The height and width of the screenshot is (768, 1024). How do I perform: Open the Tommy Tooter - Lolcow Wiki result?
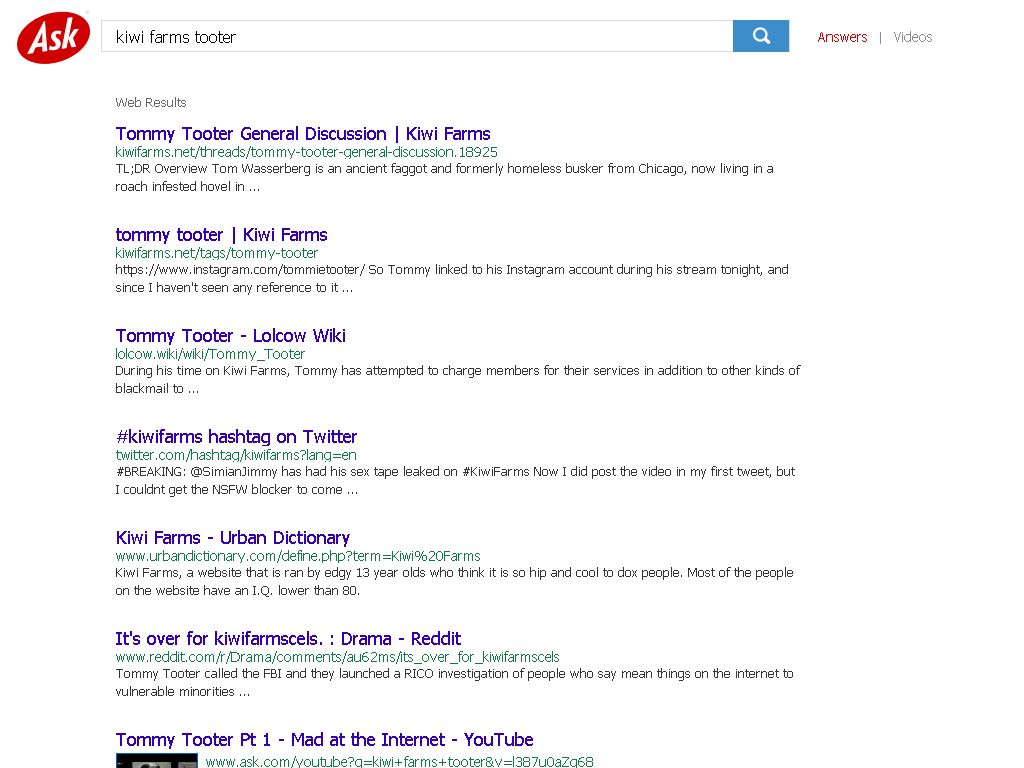[x=231, y=336]
